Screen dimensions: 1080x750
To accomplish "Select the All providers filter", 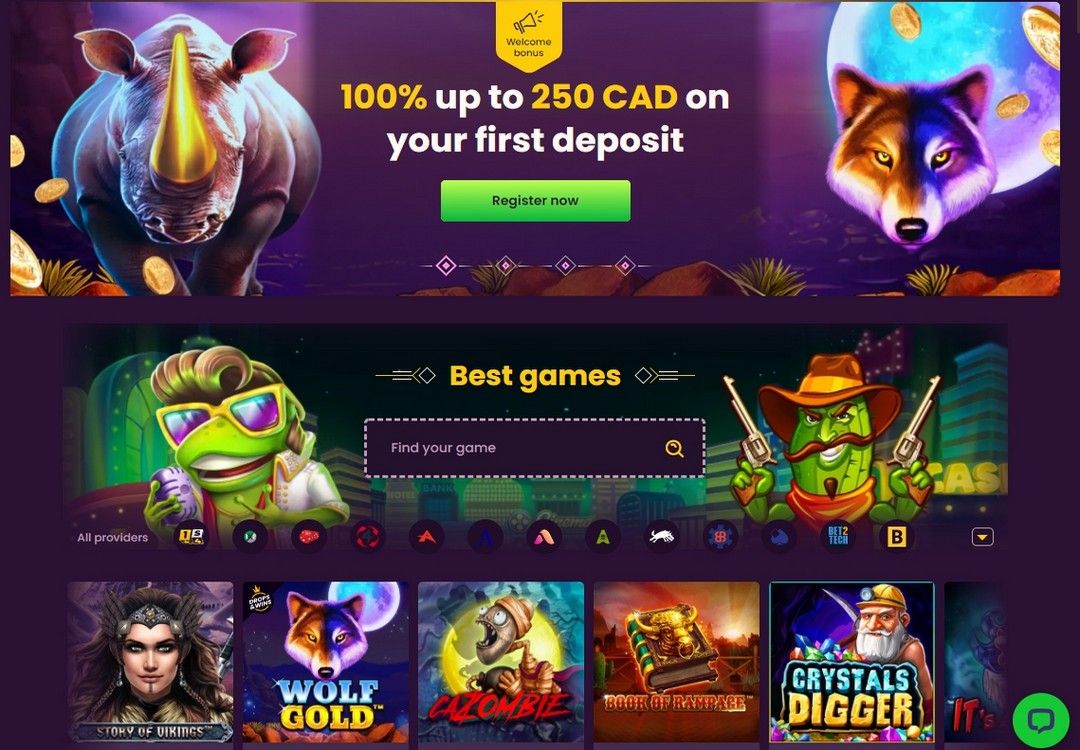I will [x=112, y=537].
